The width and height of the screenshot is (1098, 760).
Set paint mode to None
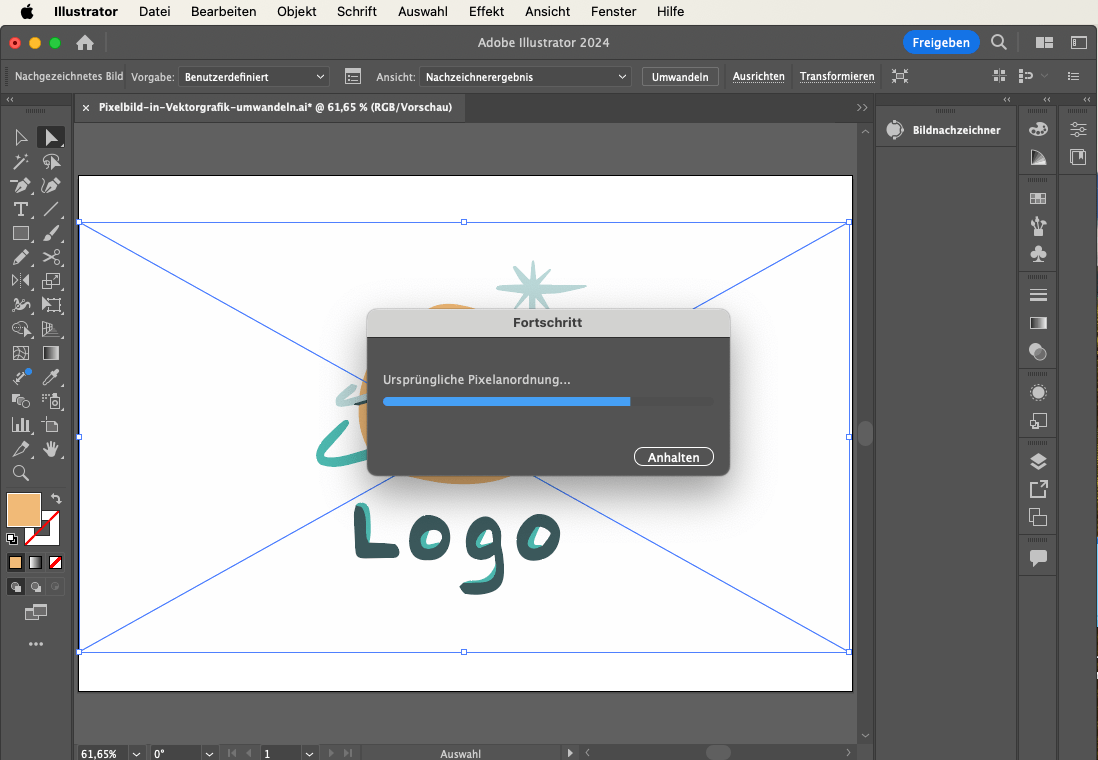pos(56,562)
